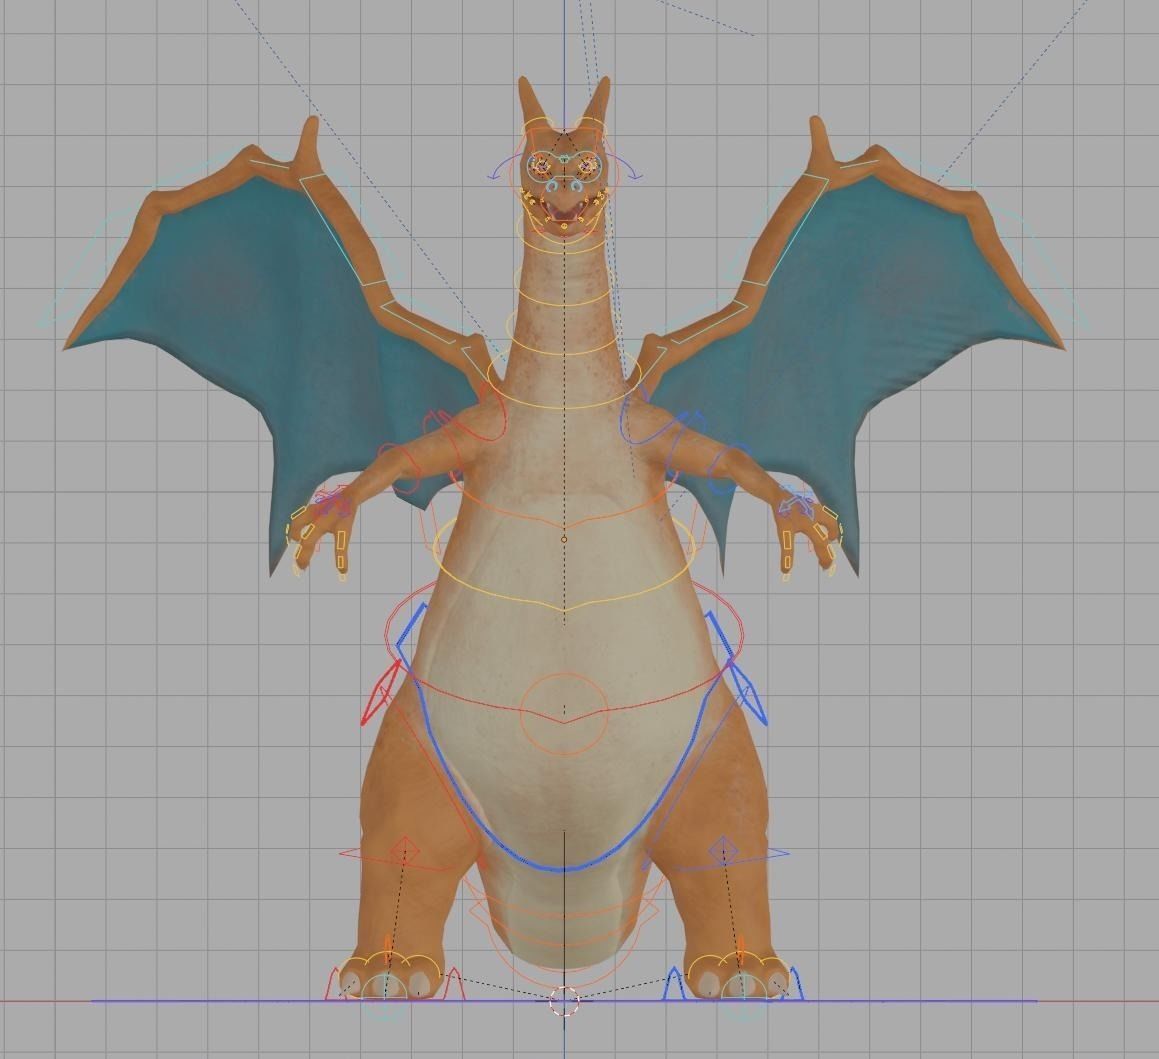This screenshot has width=1159, height=1059.
Task: Select the yellow toe arcs on blue-side foot
Action: pyautogui.click(x=738, y=965)
